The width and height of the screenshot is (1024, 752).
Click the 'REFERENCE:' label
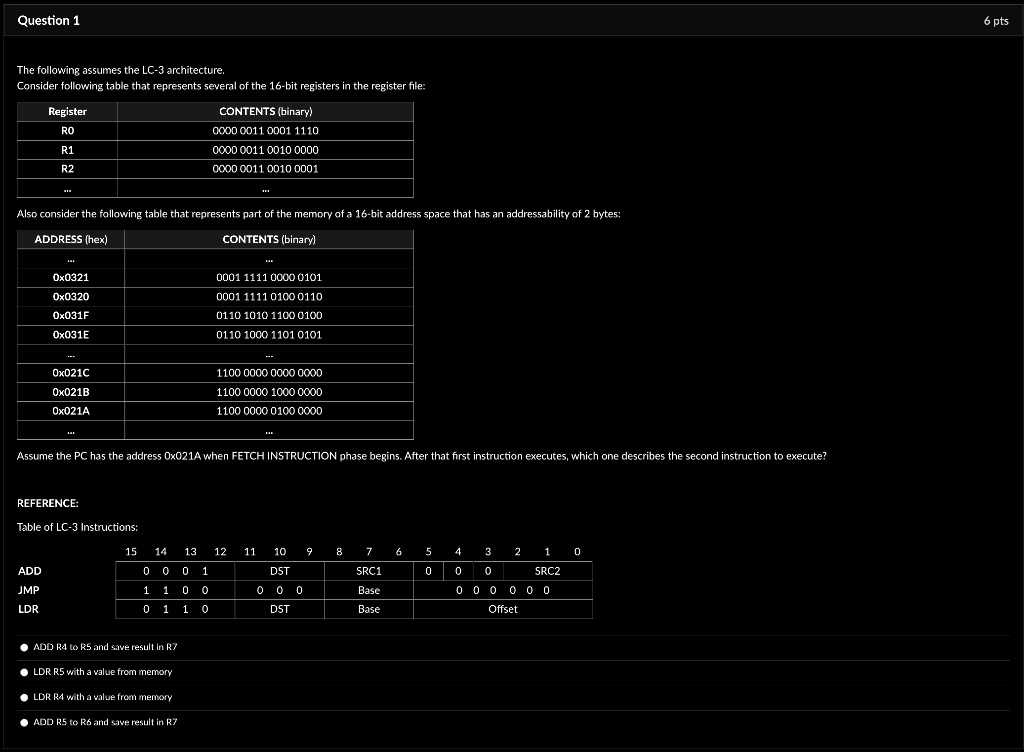pyautogui.click(x=48, y=504)
